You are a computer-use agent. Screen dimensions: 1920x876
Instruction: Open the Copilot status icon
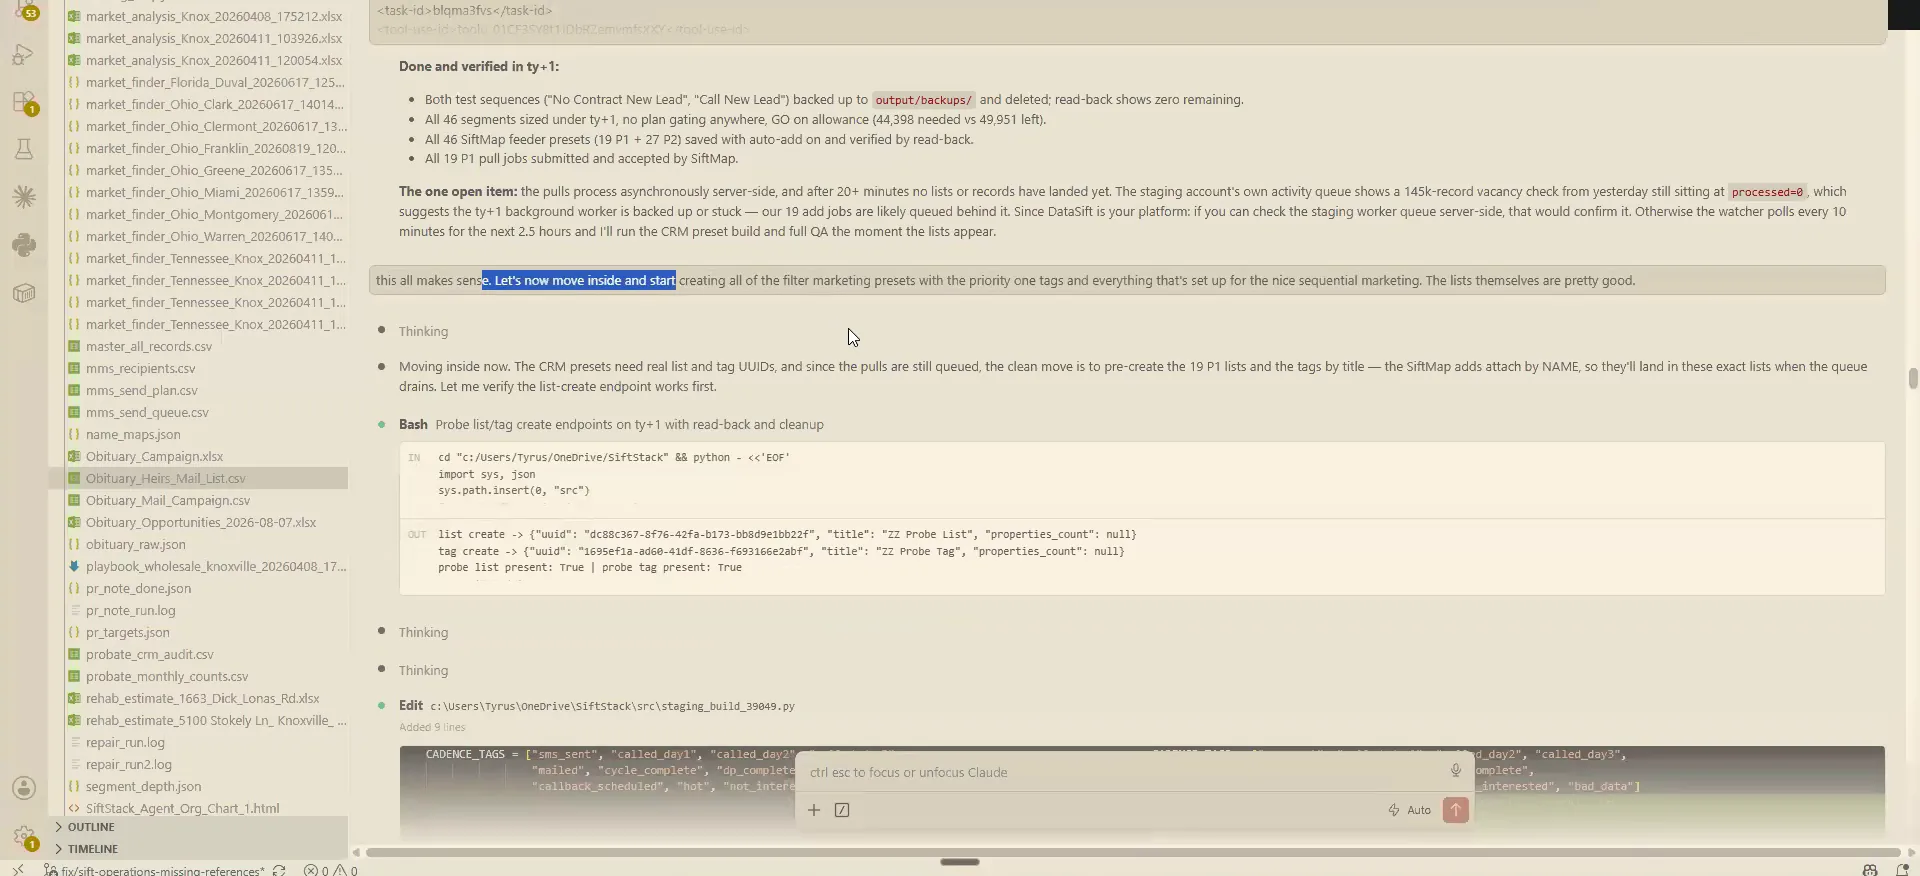pos(1870,870)
